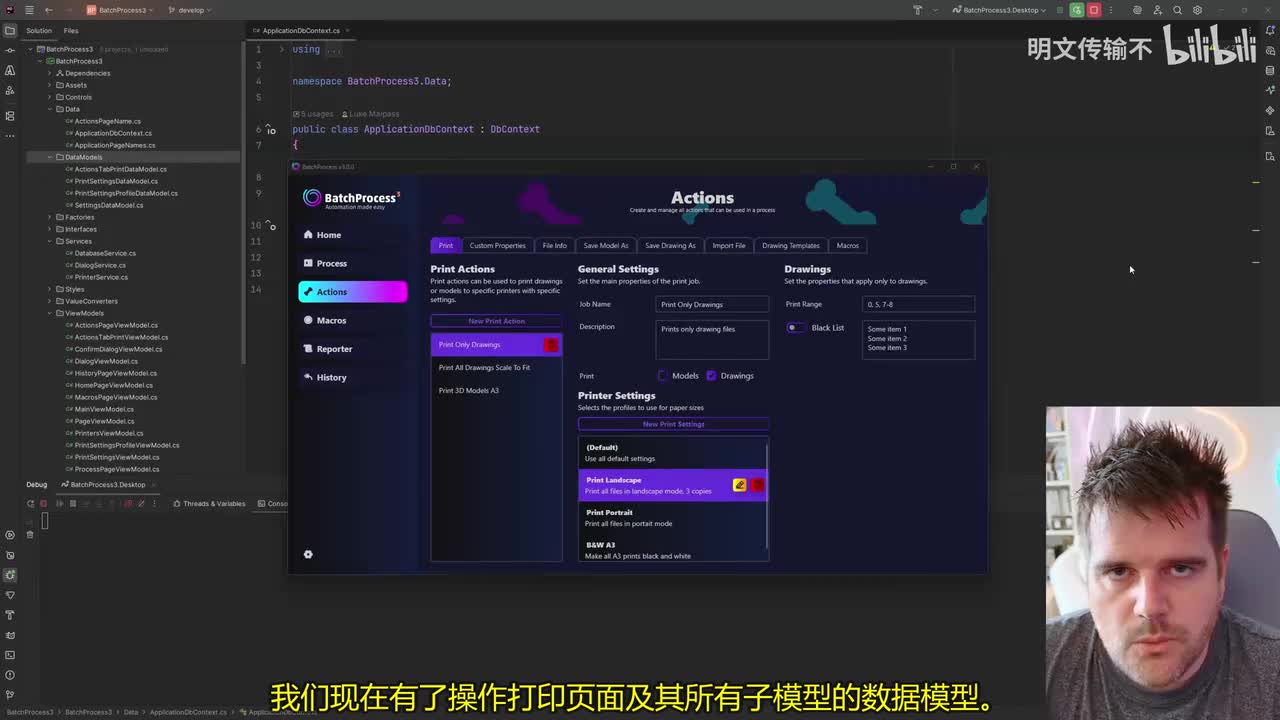The height and width of the screenshot is (720, 1280).
Task: Open the Git tool window icon
Action: [10, 695]
